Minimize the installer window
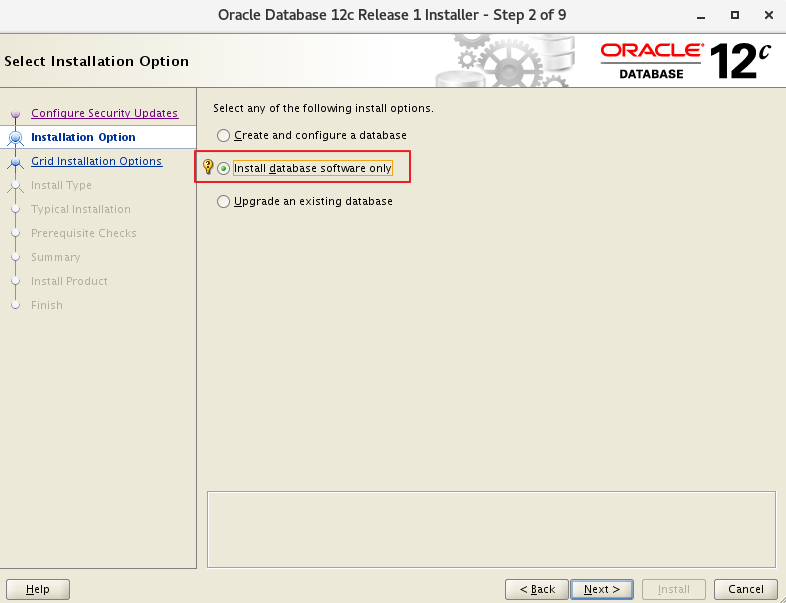Image resolution: width=786 pixels, height=603 pixels. pos(701,16)
